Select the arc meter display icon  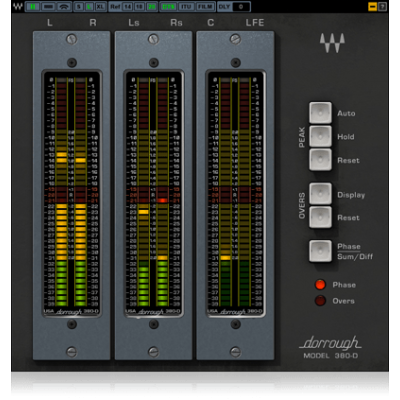64,6
